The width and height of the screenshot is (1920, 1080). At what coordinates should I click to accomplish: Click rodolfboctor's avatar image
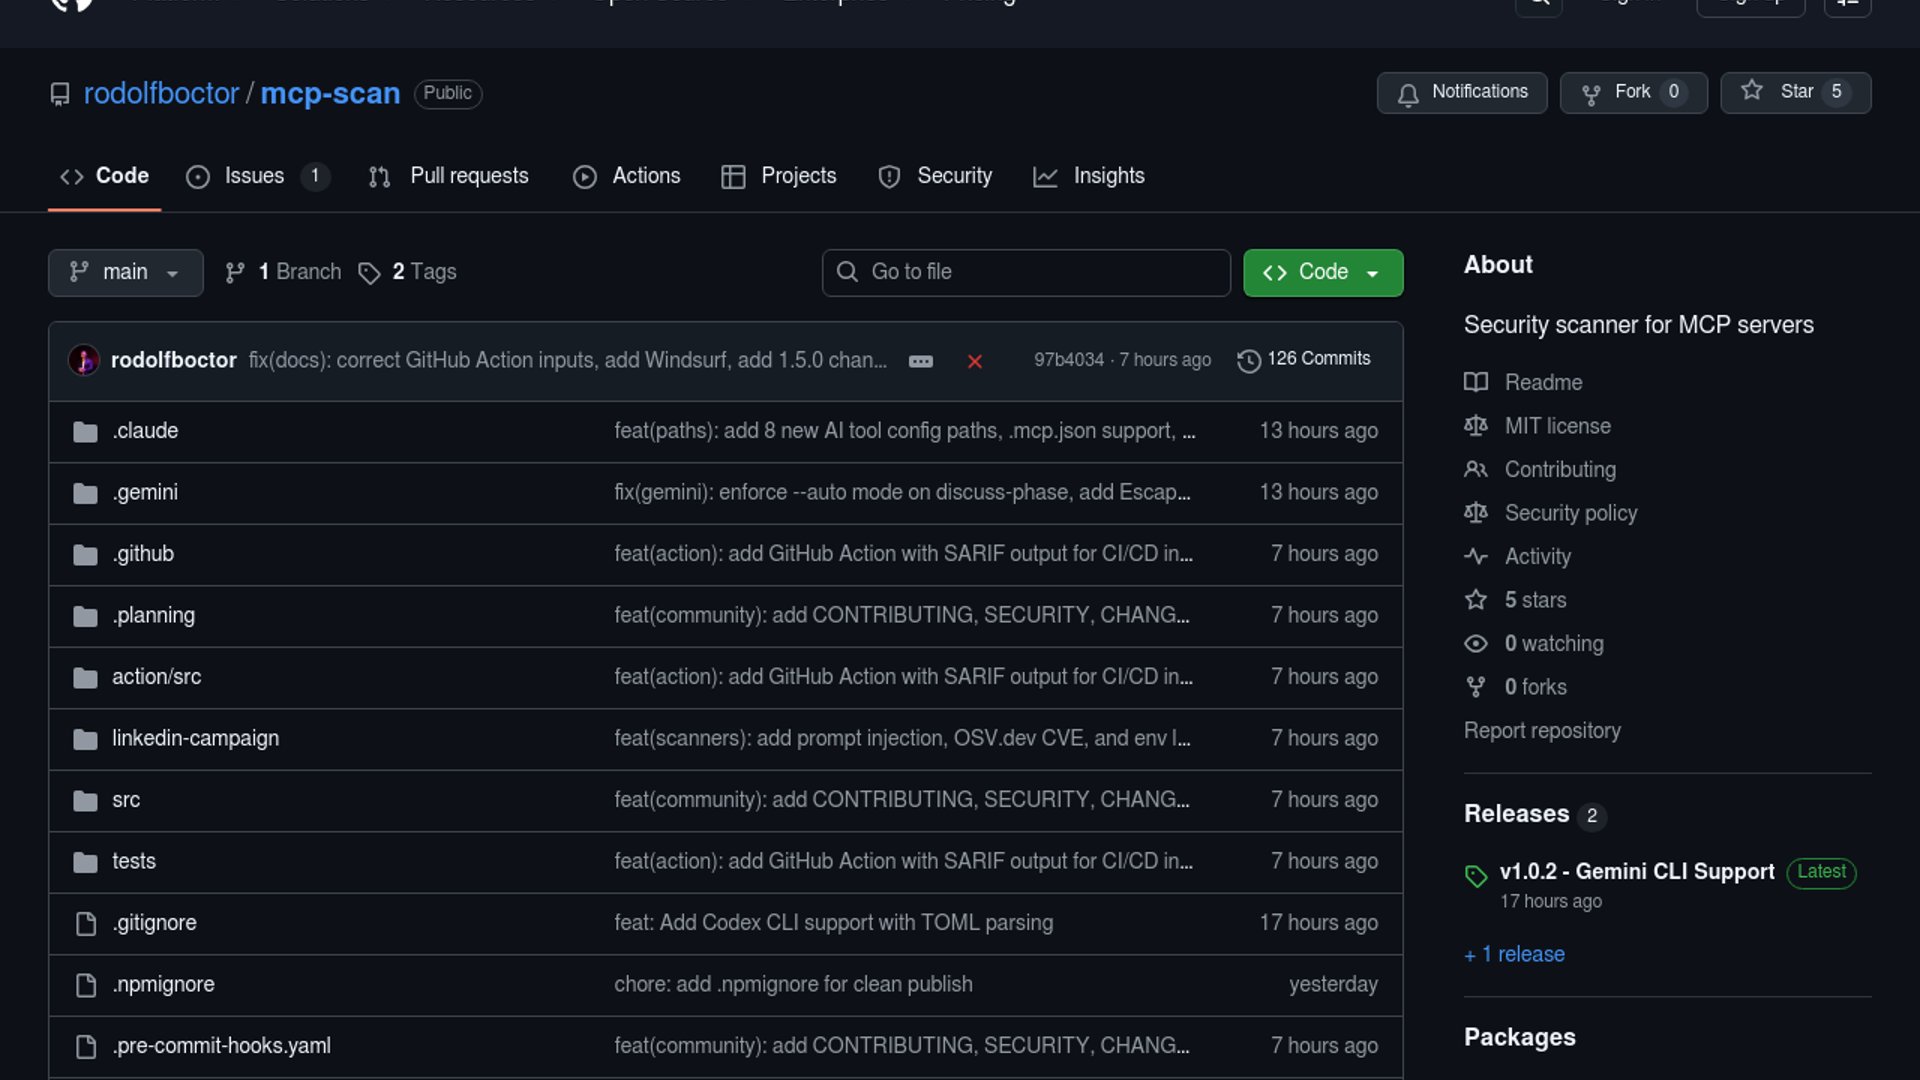tap(84, 360)
